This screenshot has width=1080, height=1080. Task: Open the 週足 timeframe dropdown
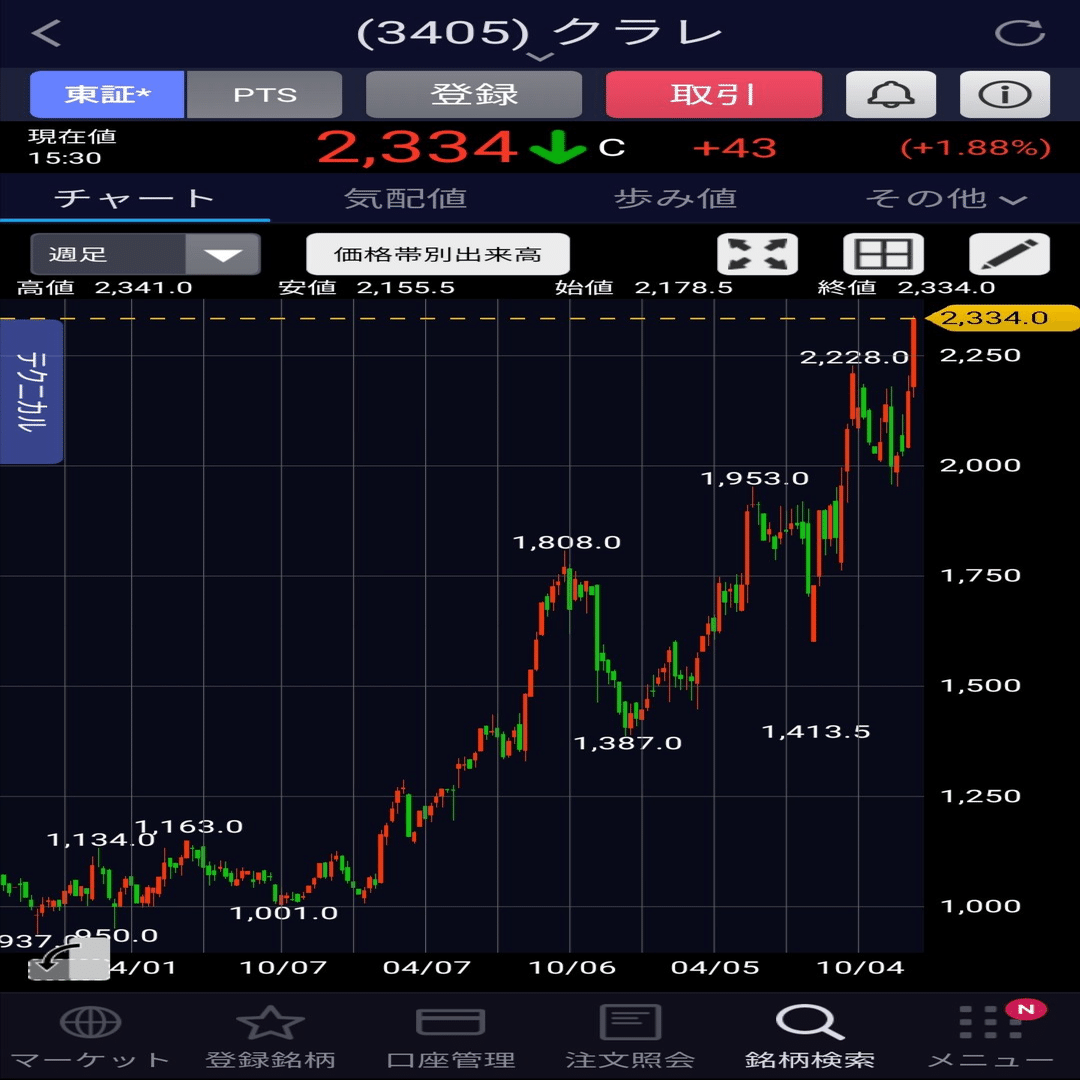[145, 254]
